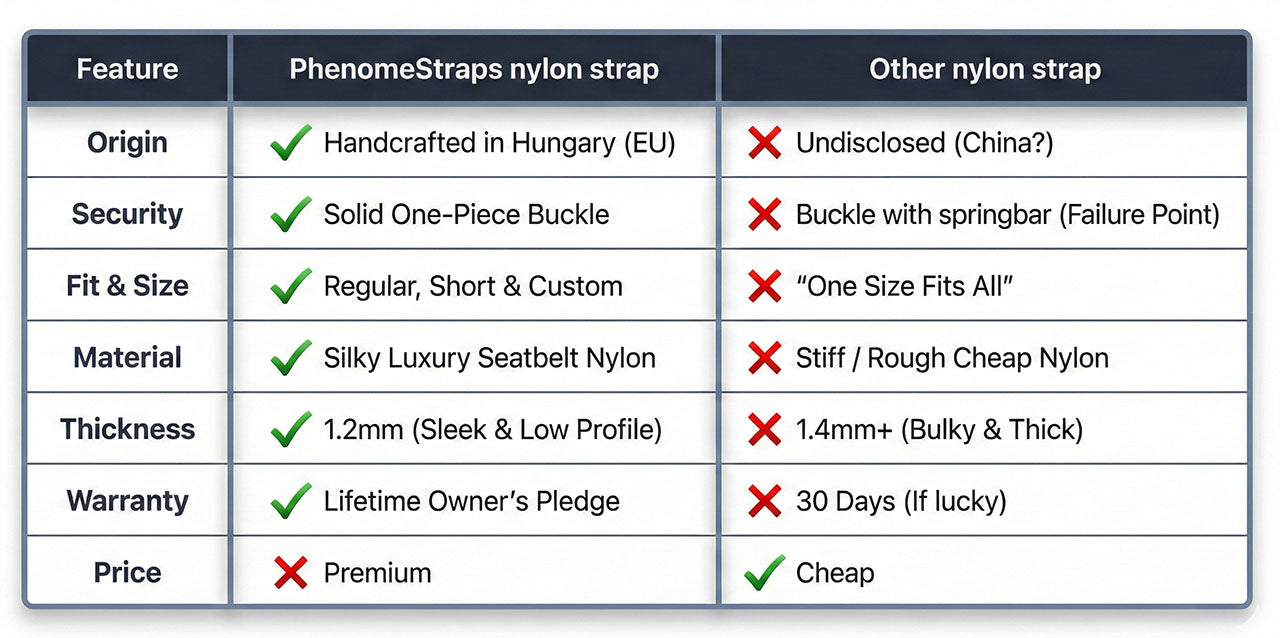Select the red X beside 30 Days (If lucky)
1280x638 pixels.
765,501
